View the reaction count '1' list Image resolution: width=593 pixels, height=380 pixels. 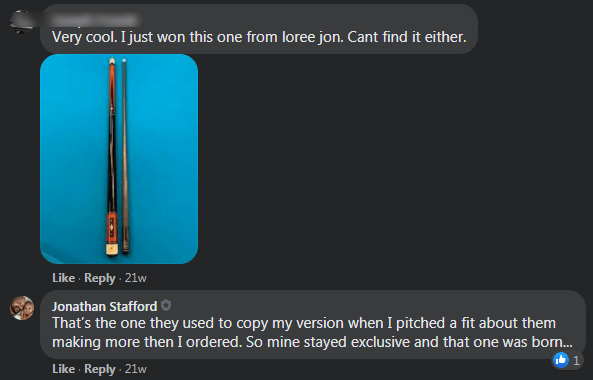pos(576,360)
